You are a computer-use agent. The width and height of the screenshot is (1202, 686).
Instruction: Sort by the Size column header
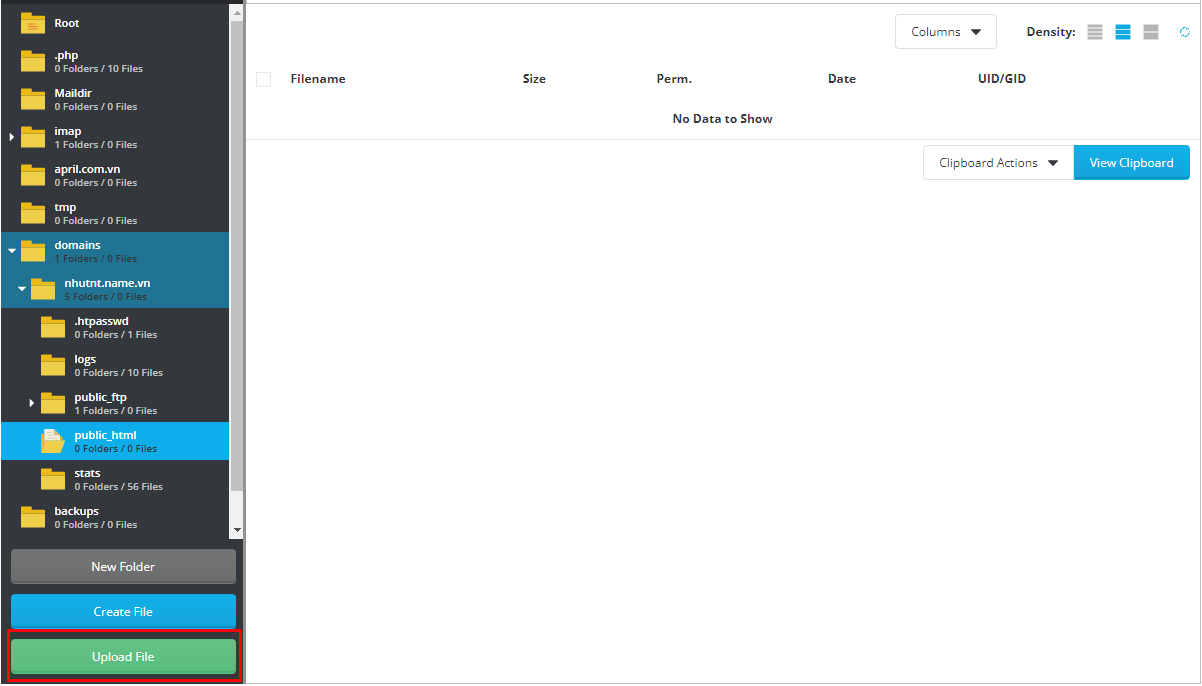[534, 79]
